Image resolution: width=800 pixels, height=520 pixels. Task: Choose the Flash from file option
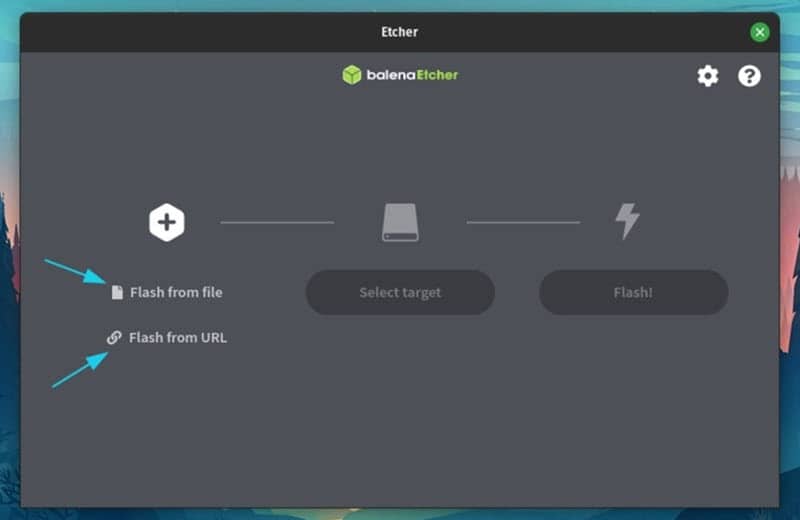(x=176, y=293)
